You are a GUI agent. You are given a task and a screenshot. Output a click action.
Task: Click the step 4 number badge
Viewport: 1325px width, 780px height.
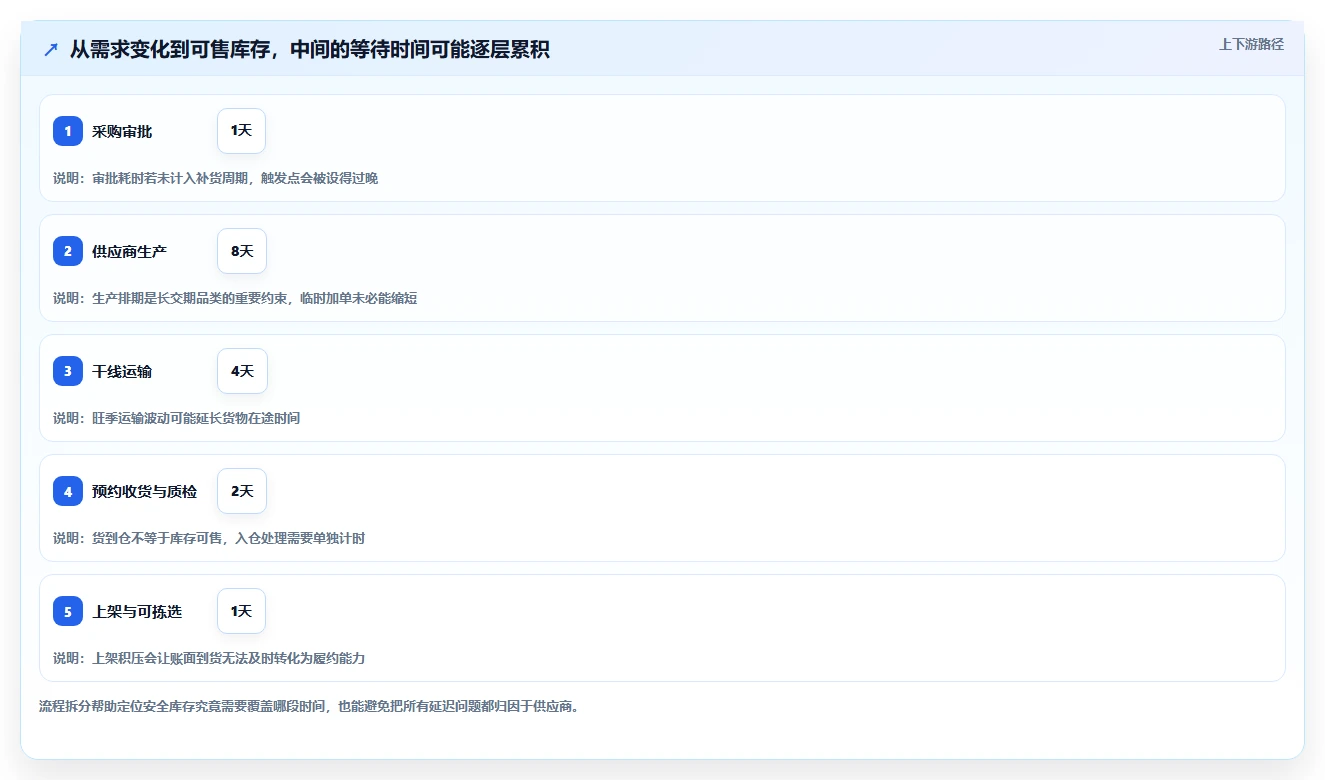pyautogui.click(x=68, y=491)
